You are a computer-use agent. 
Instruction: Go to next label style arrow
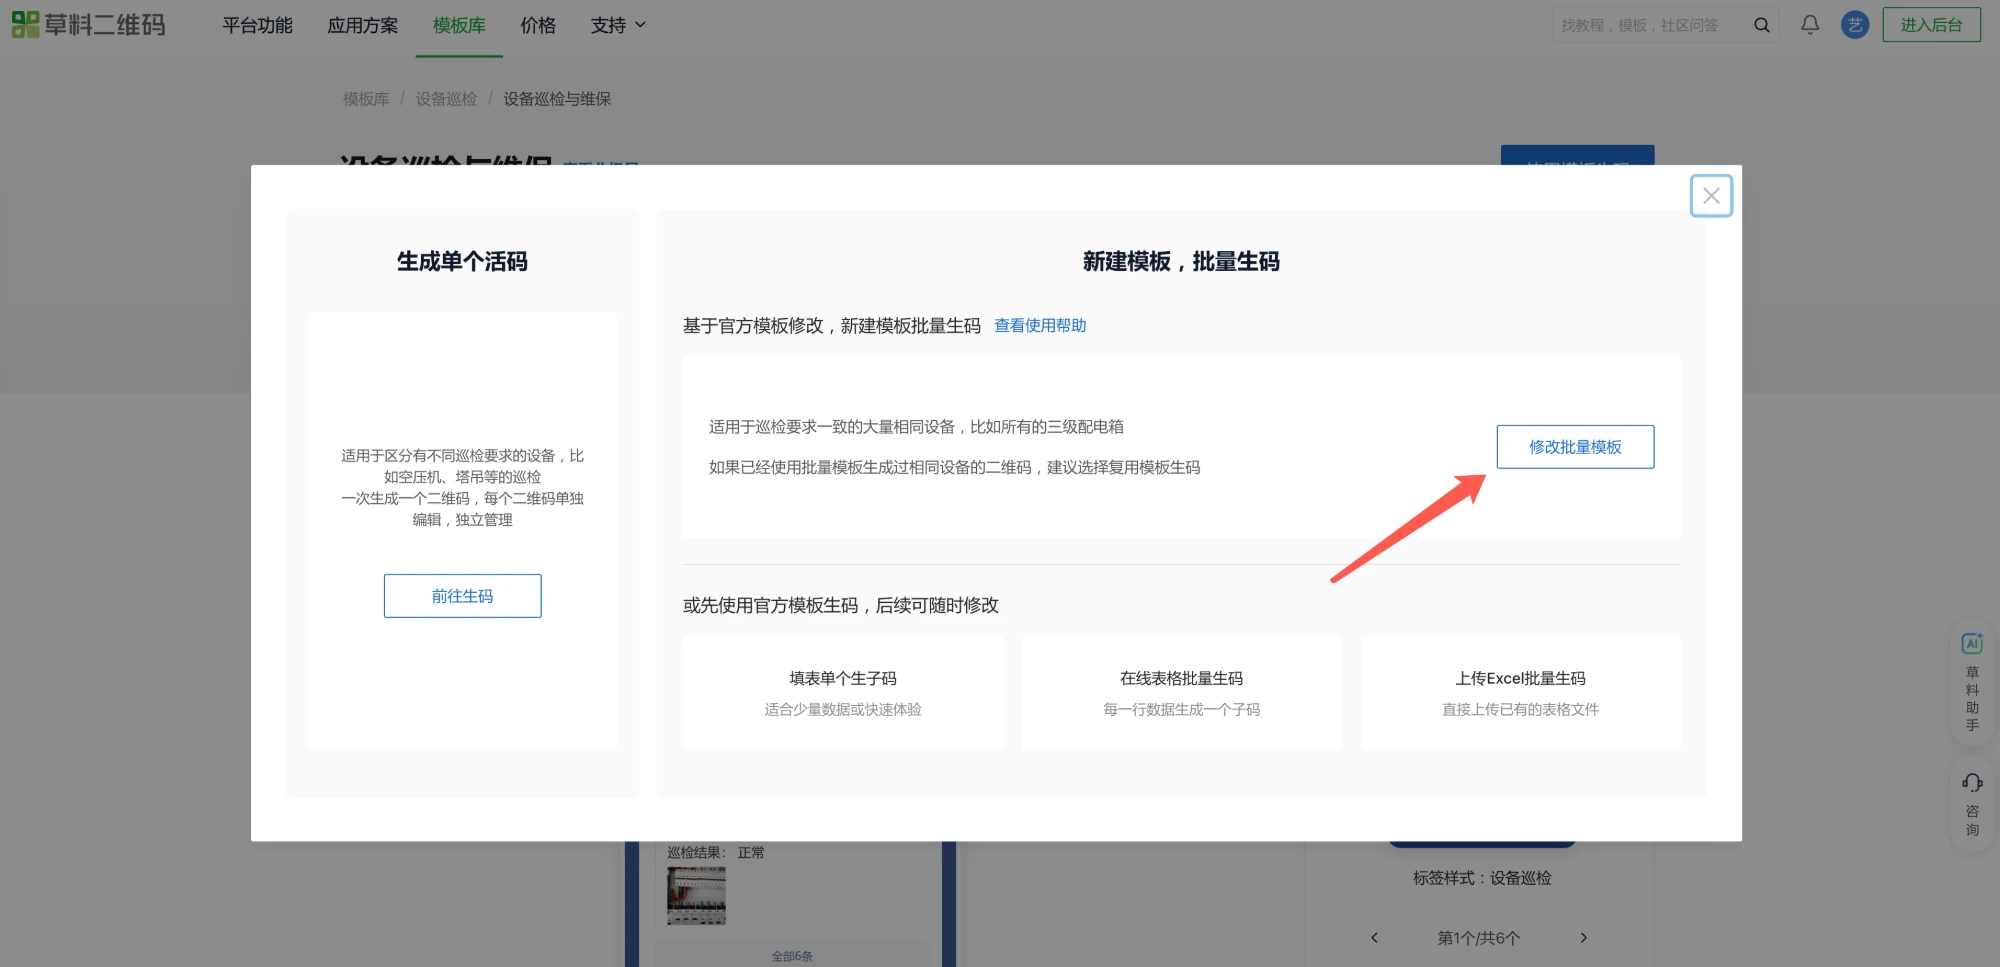click(x=1583, y=938)
